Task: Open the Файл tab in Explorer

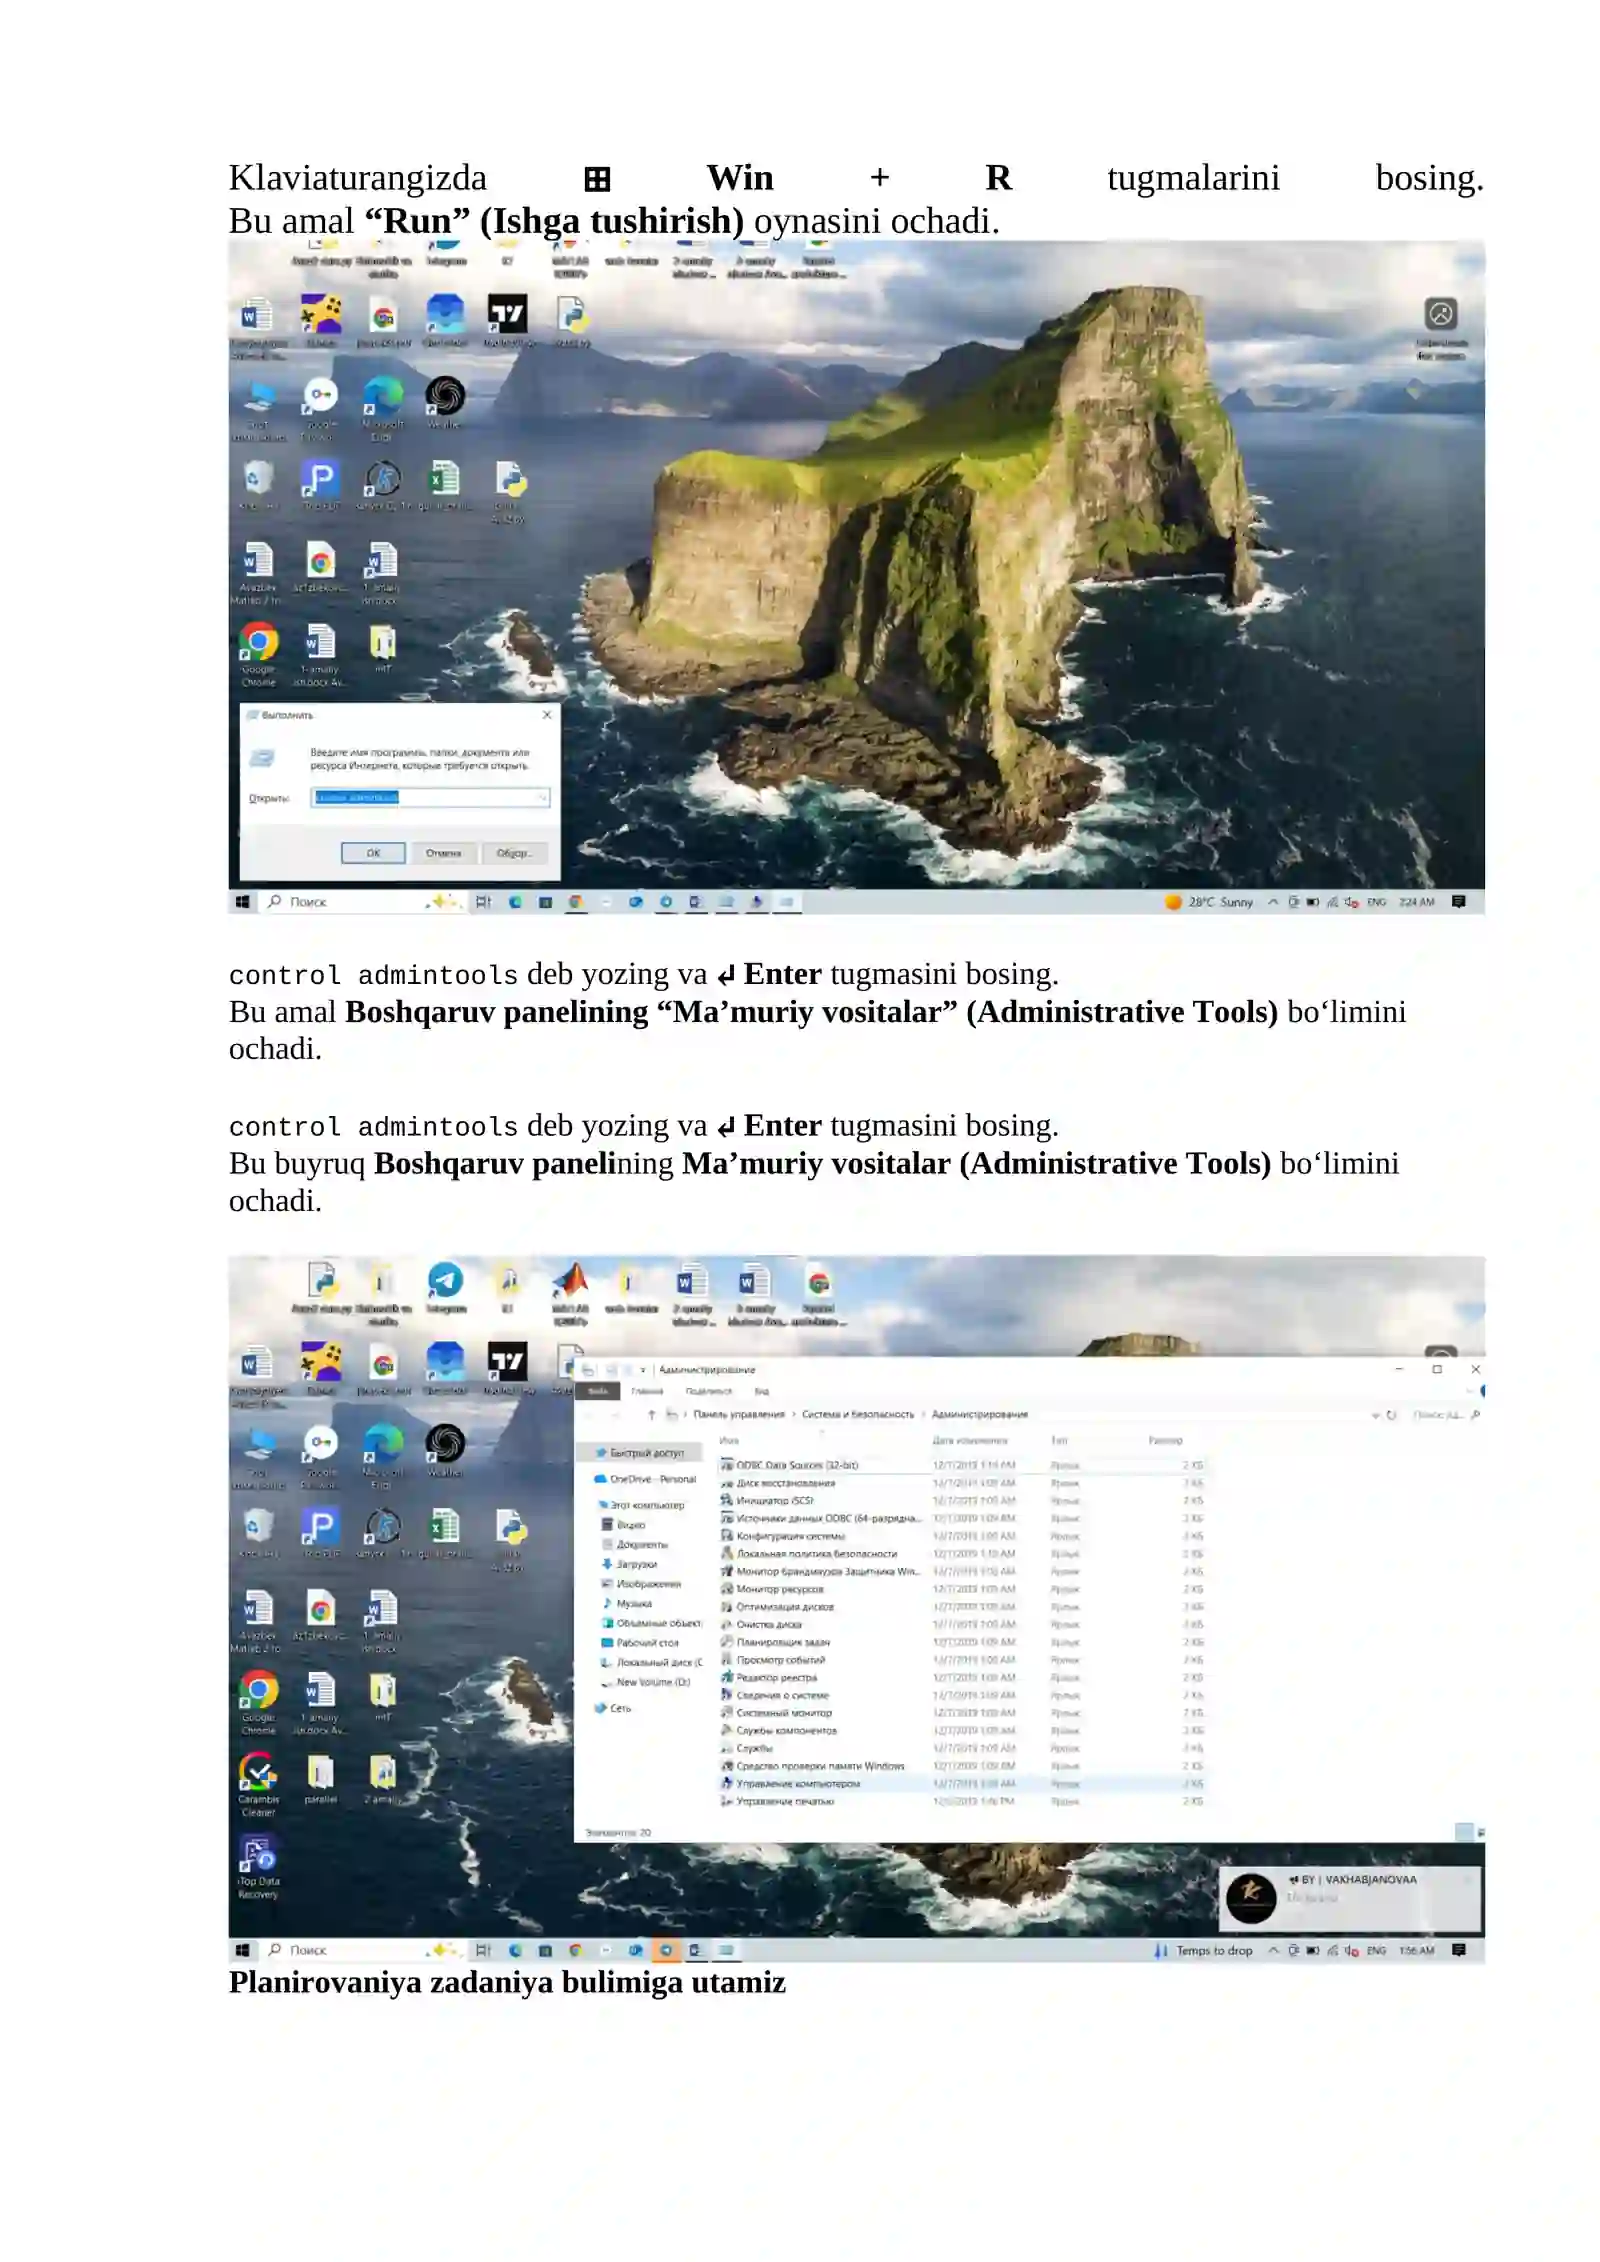Action: tap(598, 1391)
